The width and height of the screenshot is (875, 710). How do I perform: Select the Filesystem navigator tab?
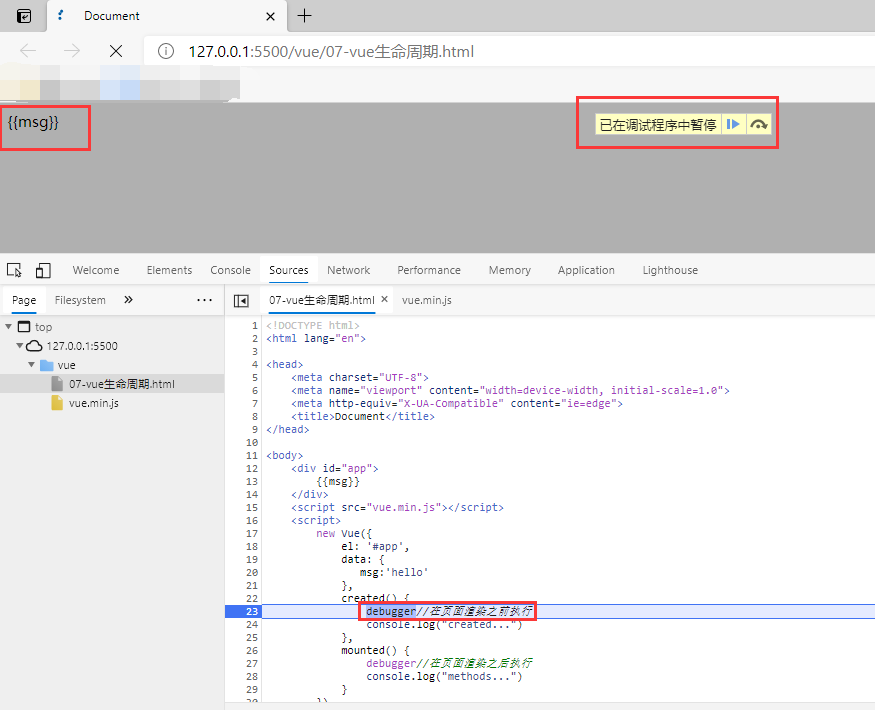(80, 300)
